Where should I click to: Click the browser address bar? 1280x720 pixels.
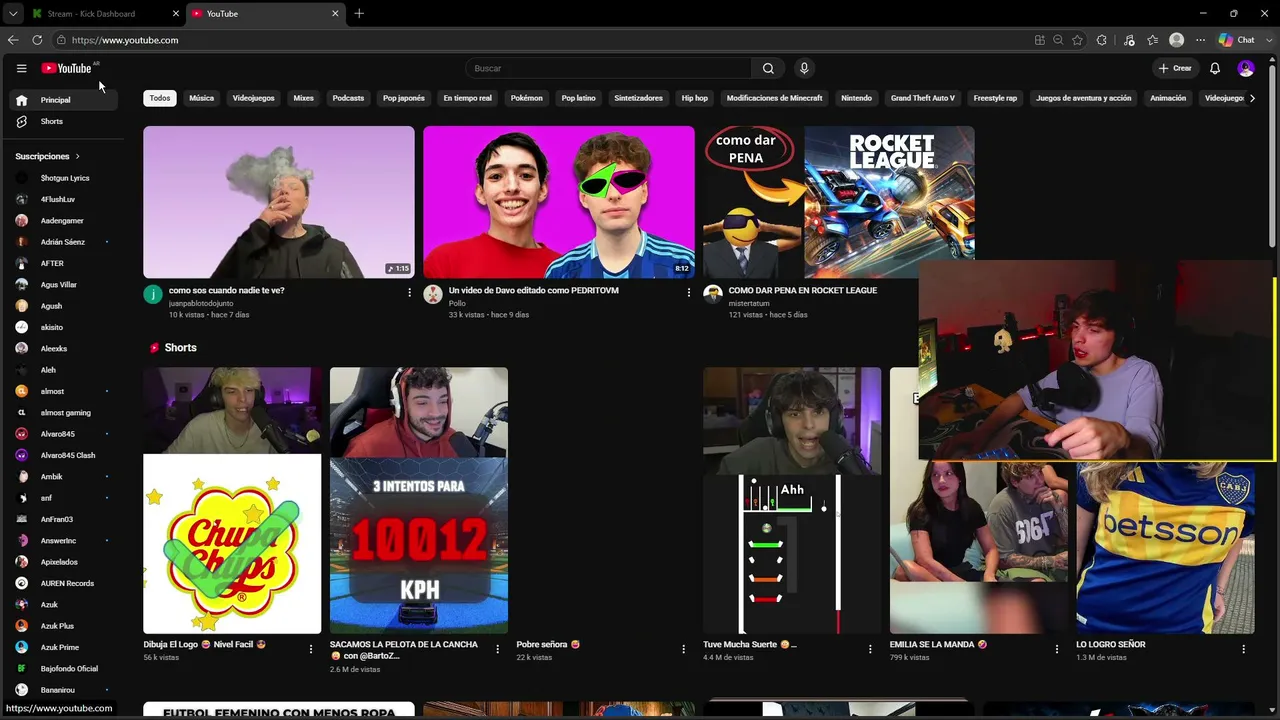click(540, 40)
